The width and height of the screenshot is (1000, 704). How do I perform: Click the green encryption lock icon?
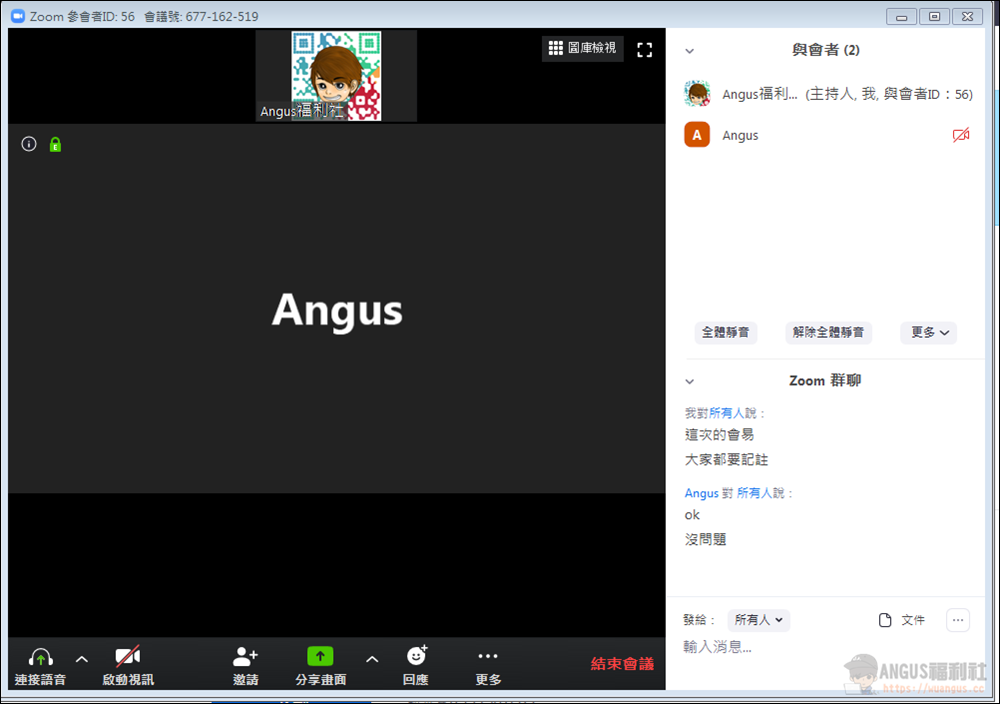click(x=55, y=144)
